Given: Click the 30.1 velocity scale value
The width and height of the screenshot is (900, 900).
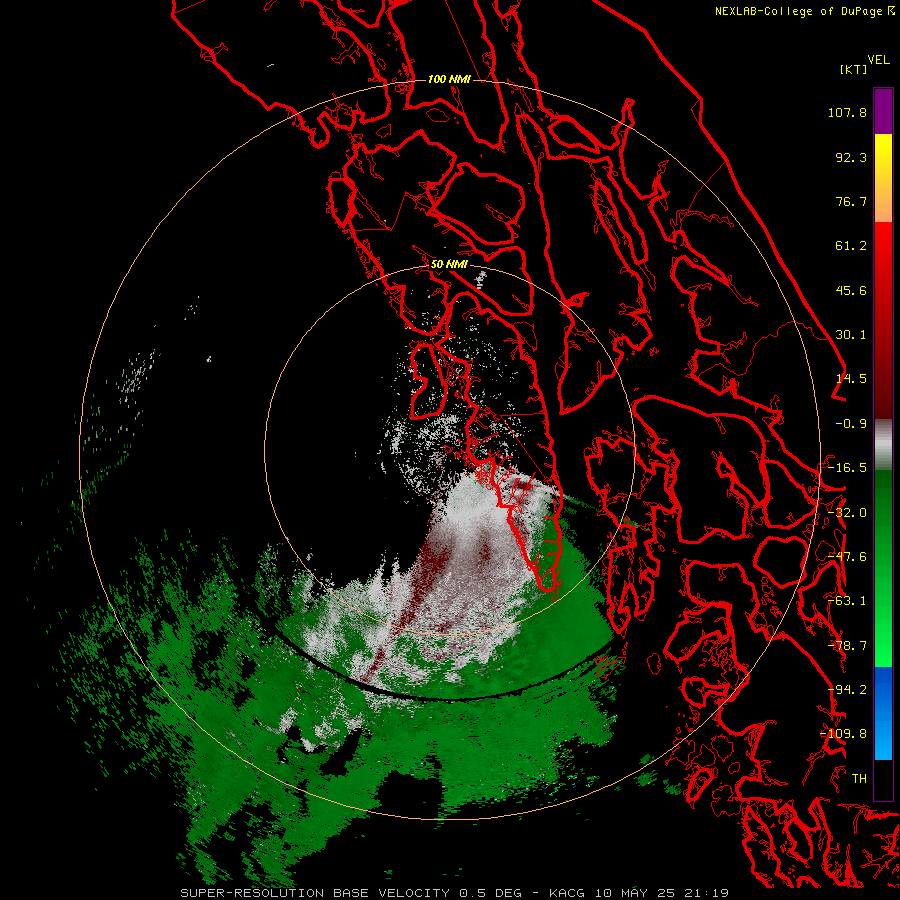Looking at the screenshot, I should coord(851,335).
